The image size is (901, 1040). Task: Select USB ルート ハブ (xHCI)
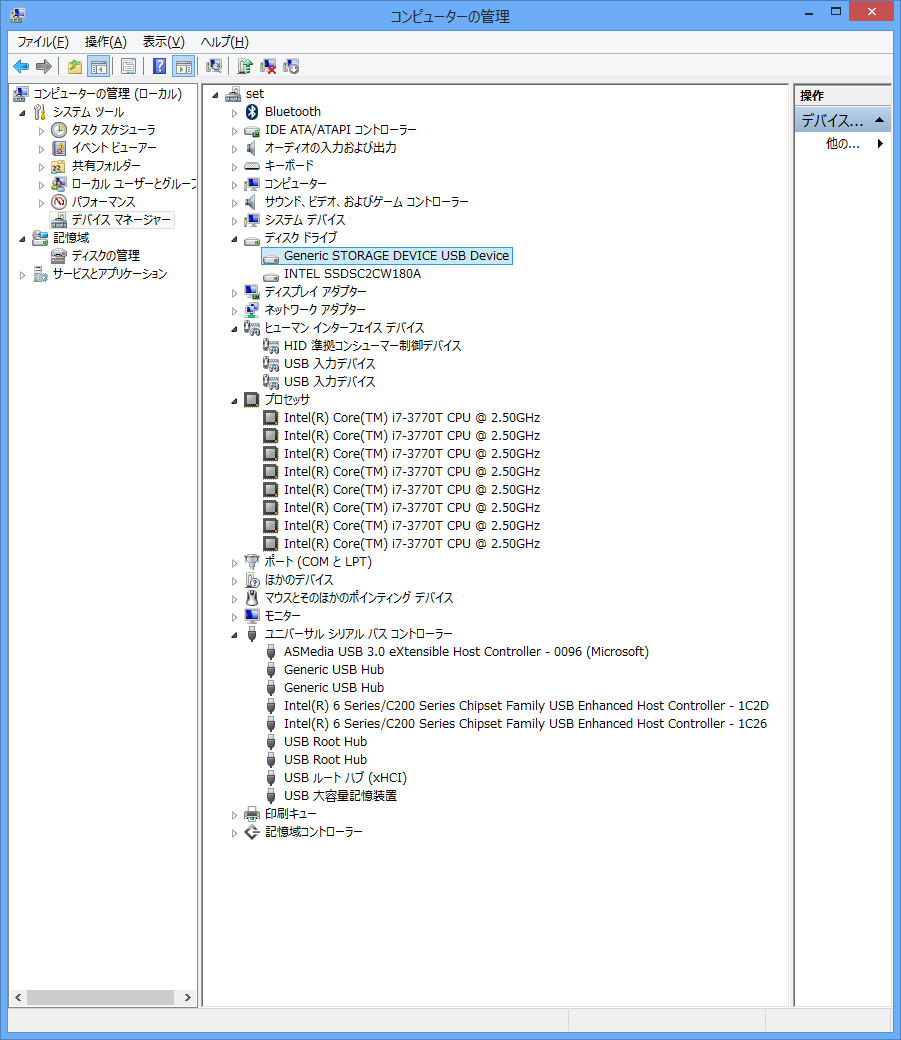[345, 777]
